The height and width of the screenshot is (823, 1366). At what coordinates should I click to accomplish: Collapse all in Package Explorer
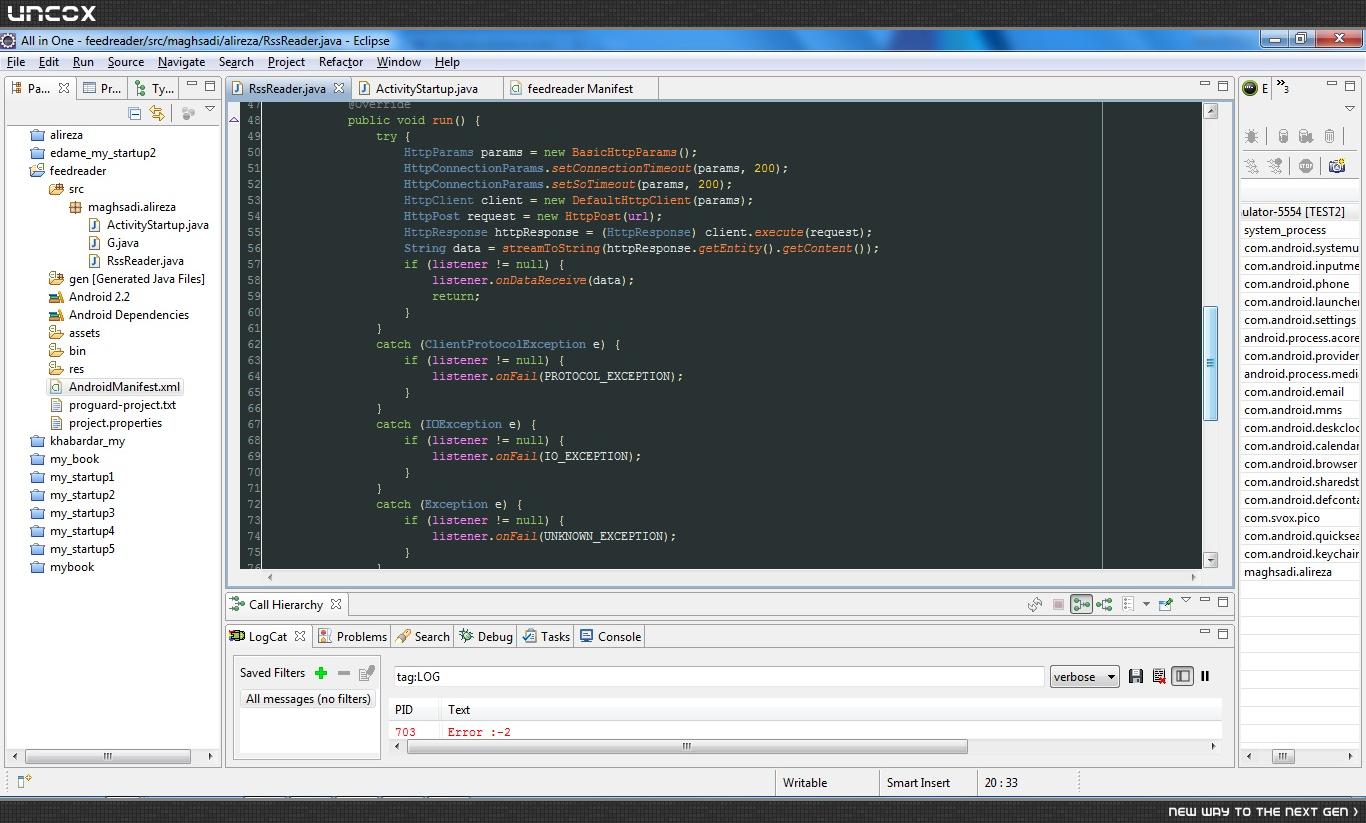135,113
